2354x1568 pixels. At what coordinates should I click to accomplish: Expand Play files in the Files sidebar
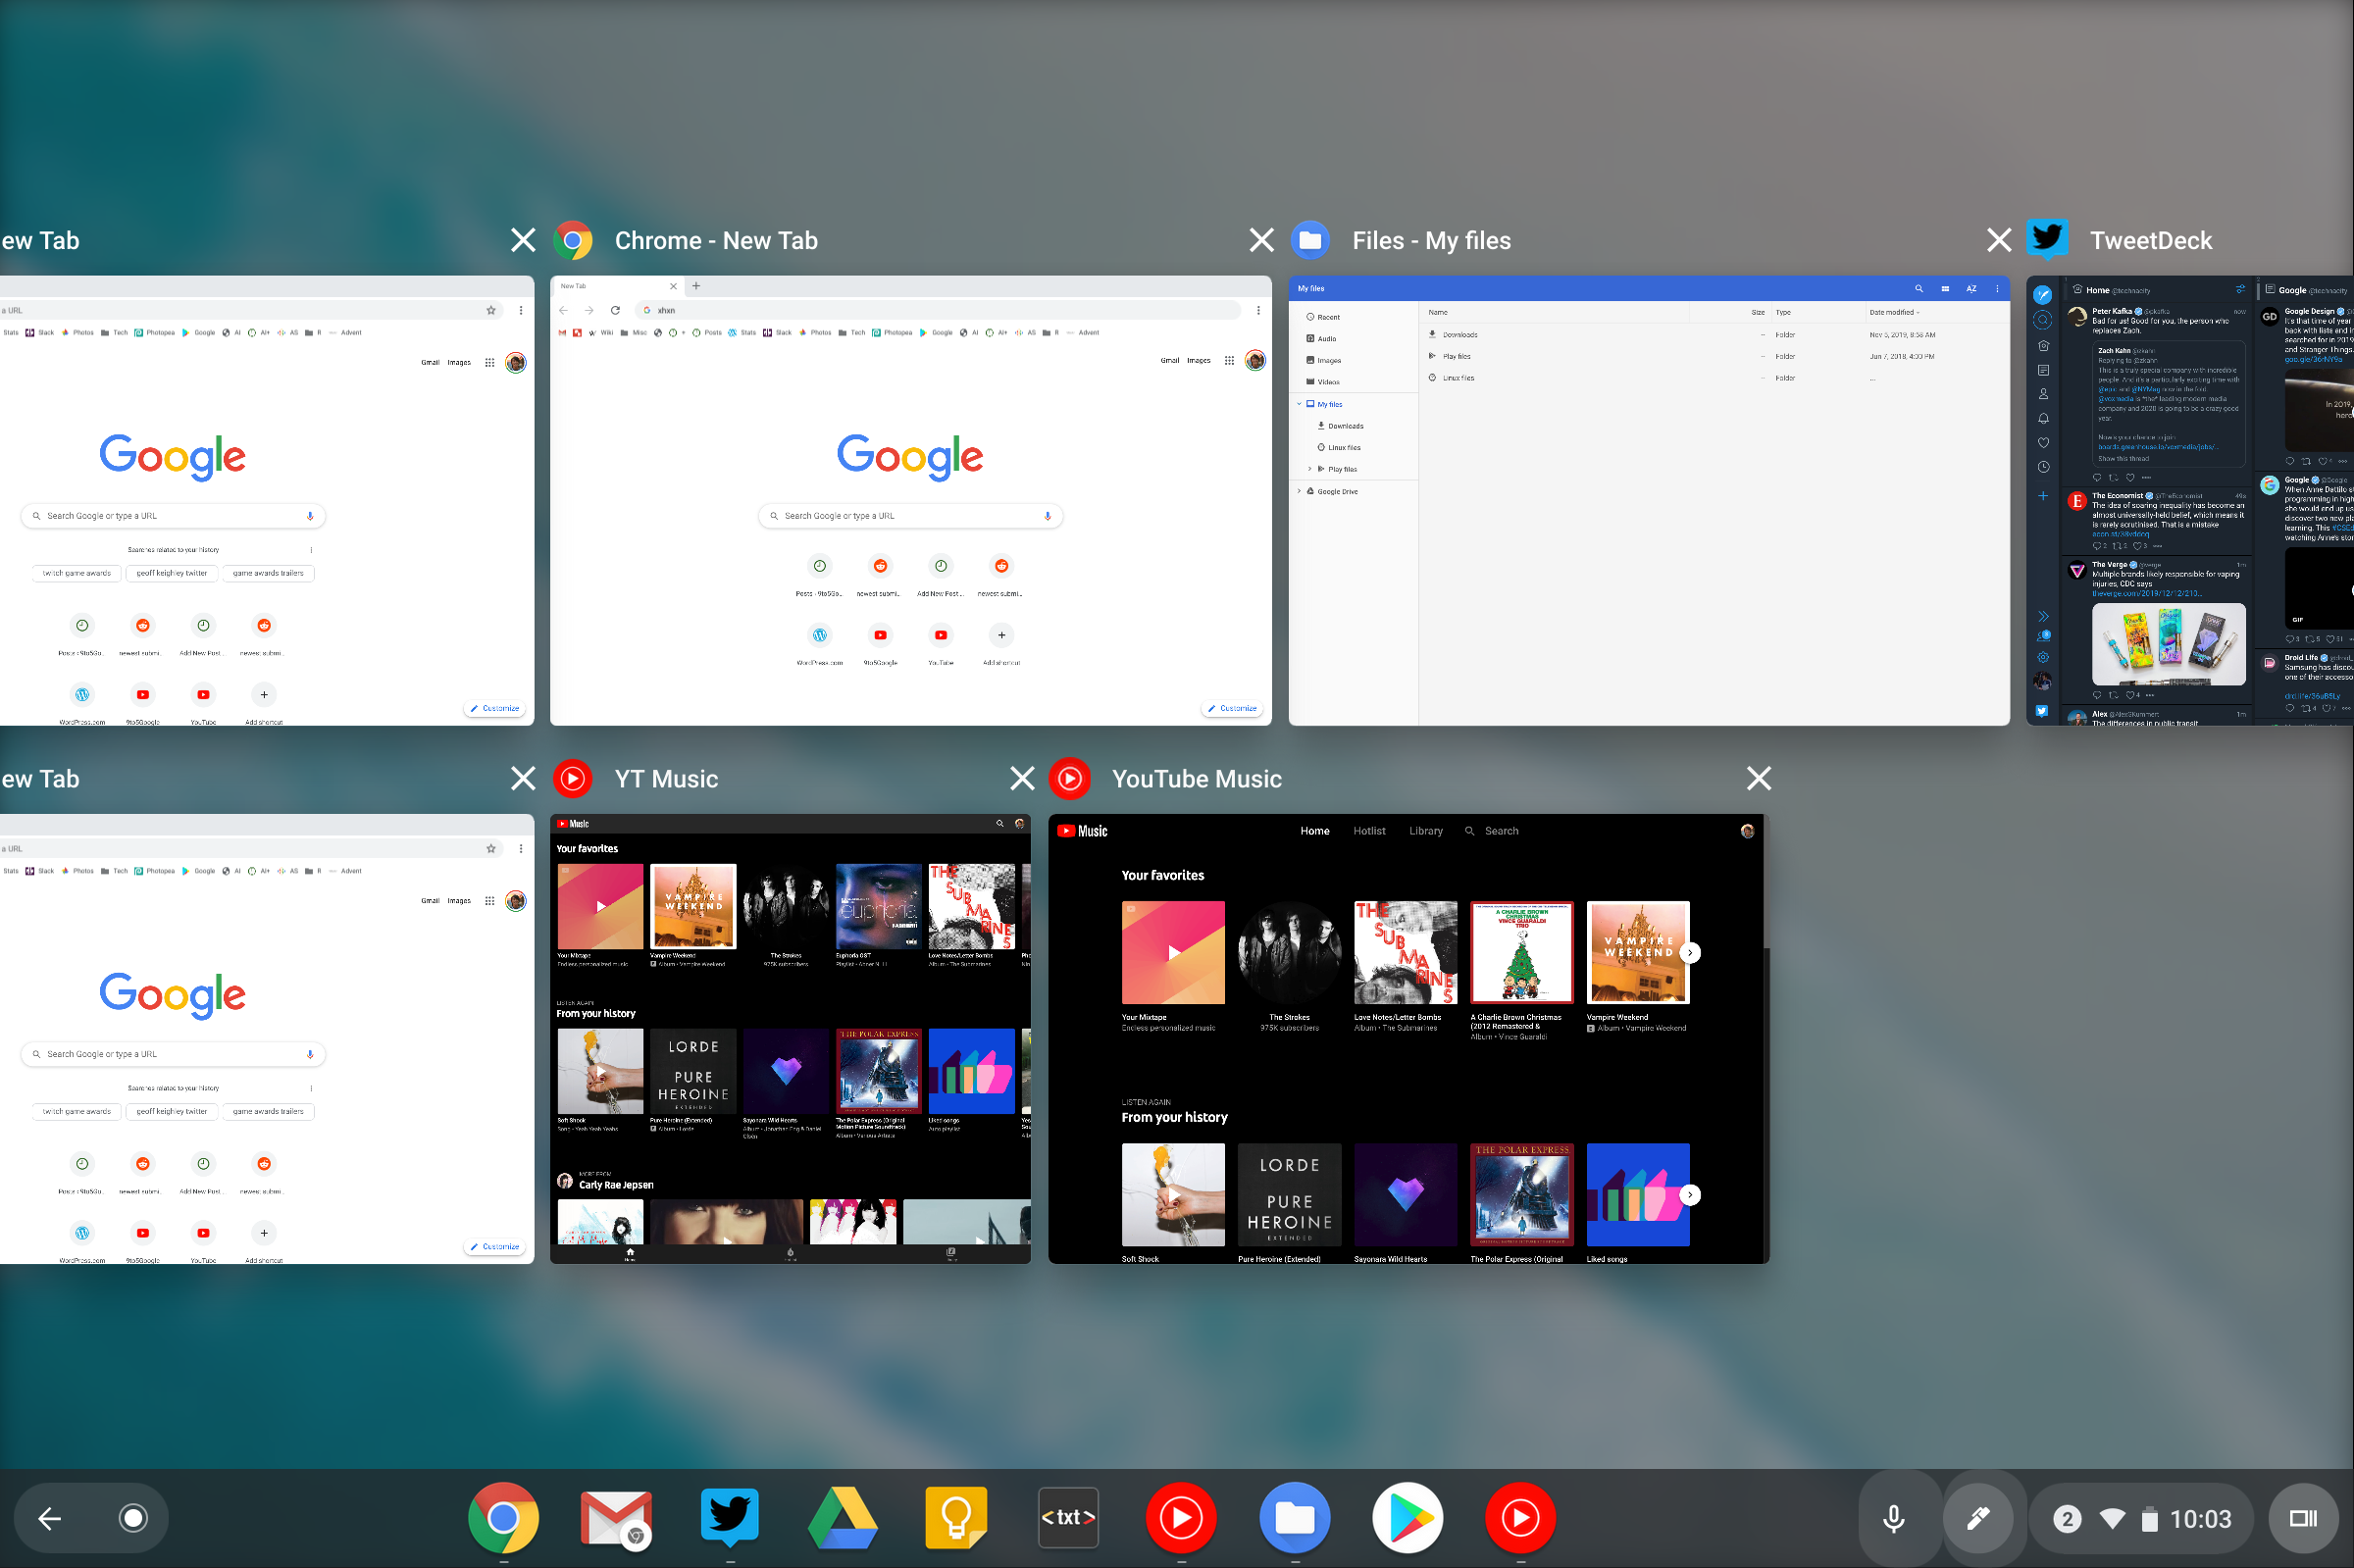pos(1309,468)
